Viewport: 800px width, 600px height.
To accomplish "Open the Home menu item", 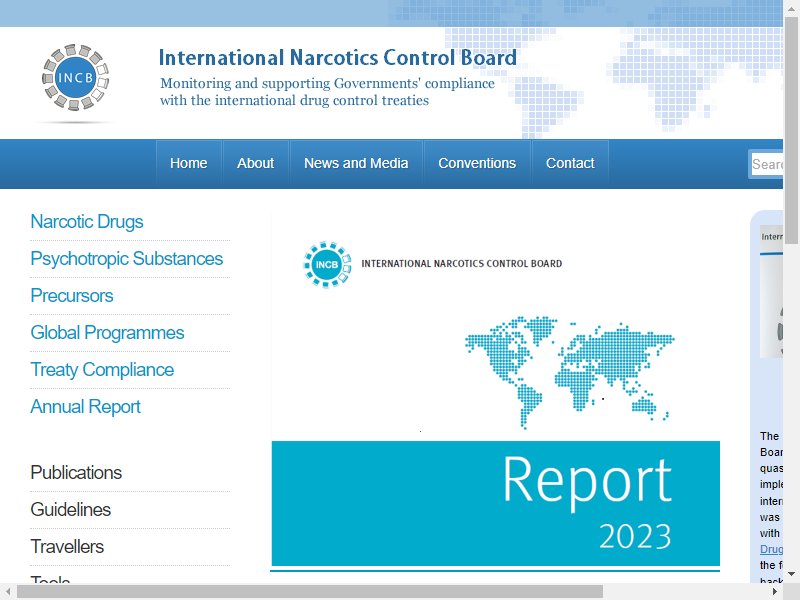I will coord(189,163).
